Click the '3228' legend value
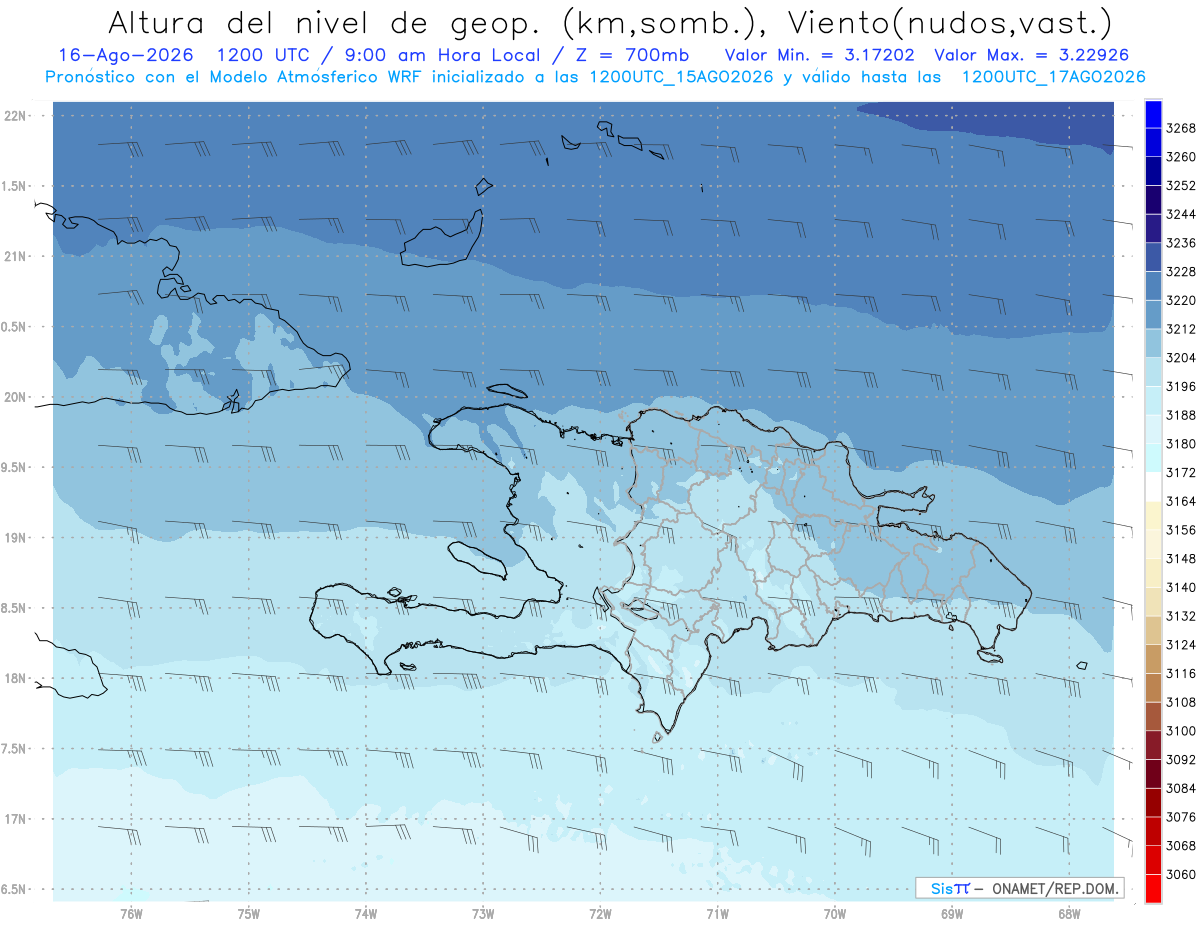 [1181, 272]
